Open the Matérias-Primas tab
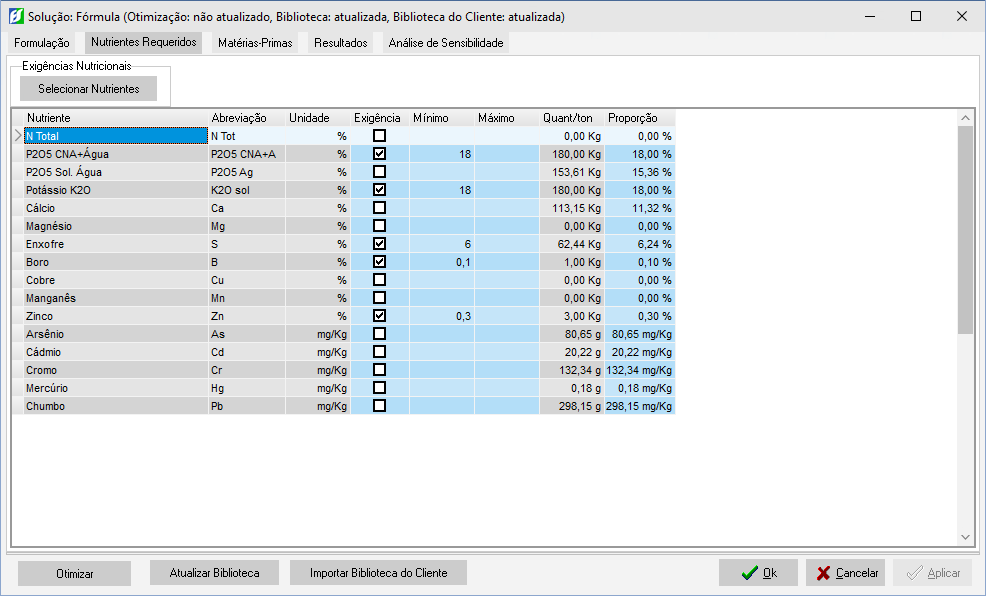 pos(255,43)
